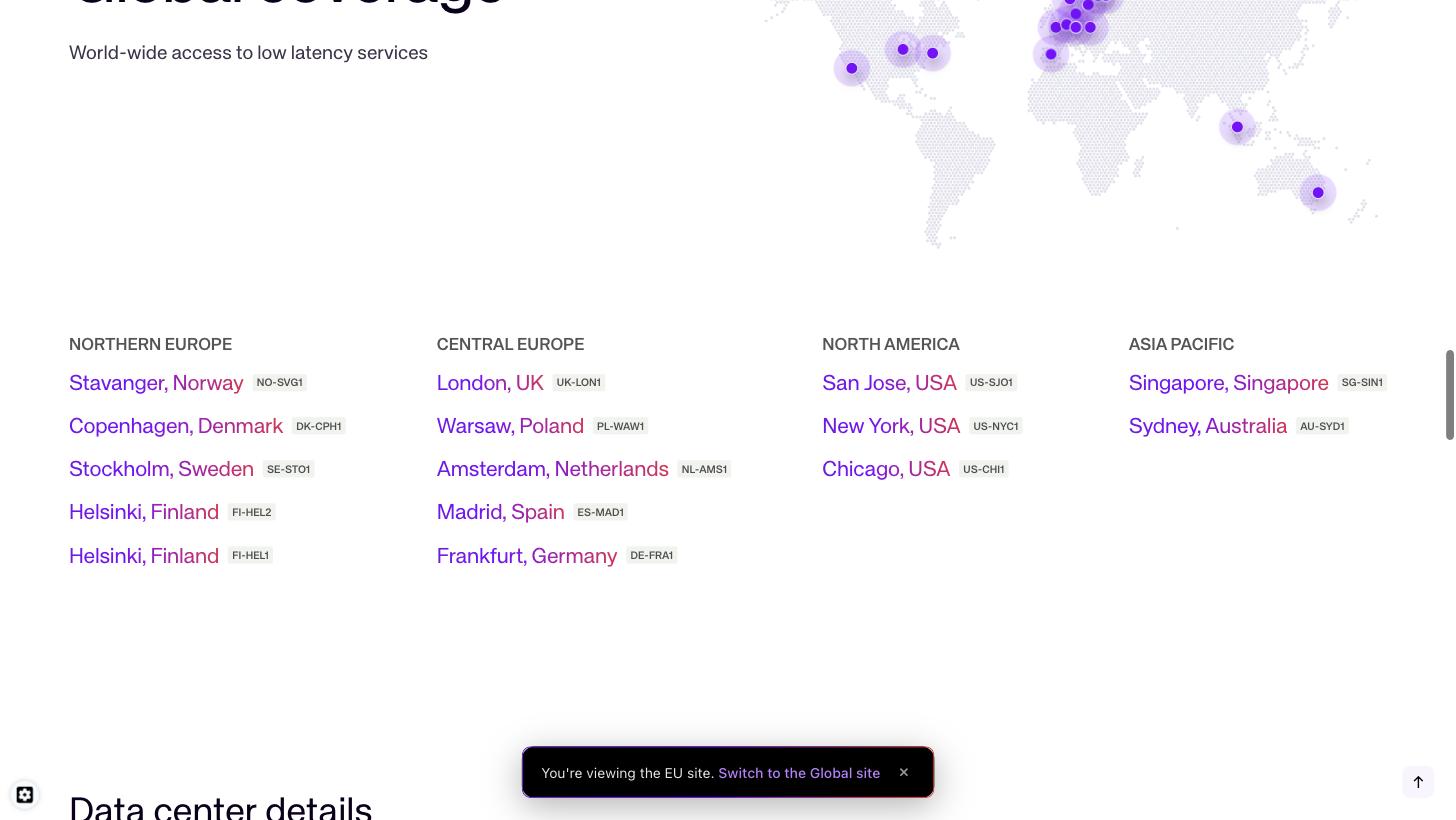1456x820 pixels.
Task: Click the page vertical scrollbar thumb
Action: (x=1450, y=395)
